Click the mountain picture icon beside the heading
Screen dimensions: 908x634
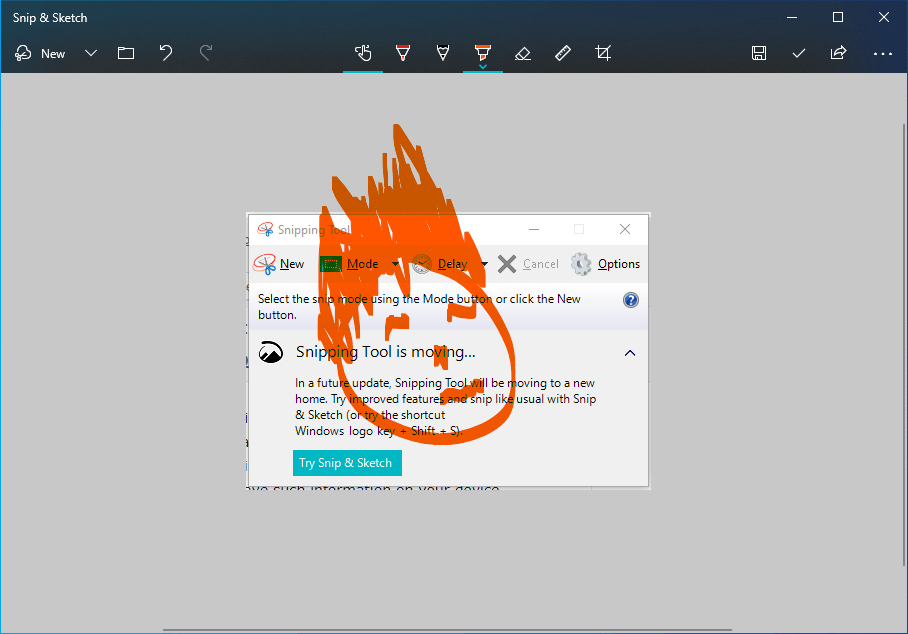coord(270,352)
